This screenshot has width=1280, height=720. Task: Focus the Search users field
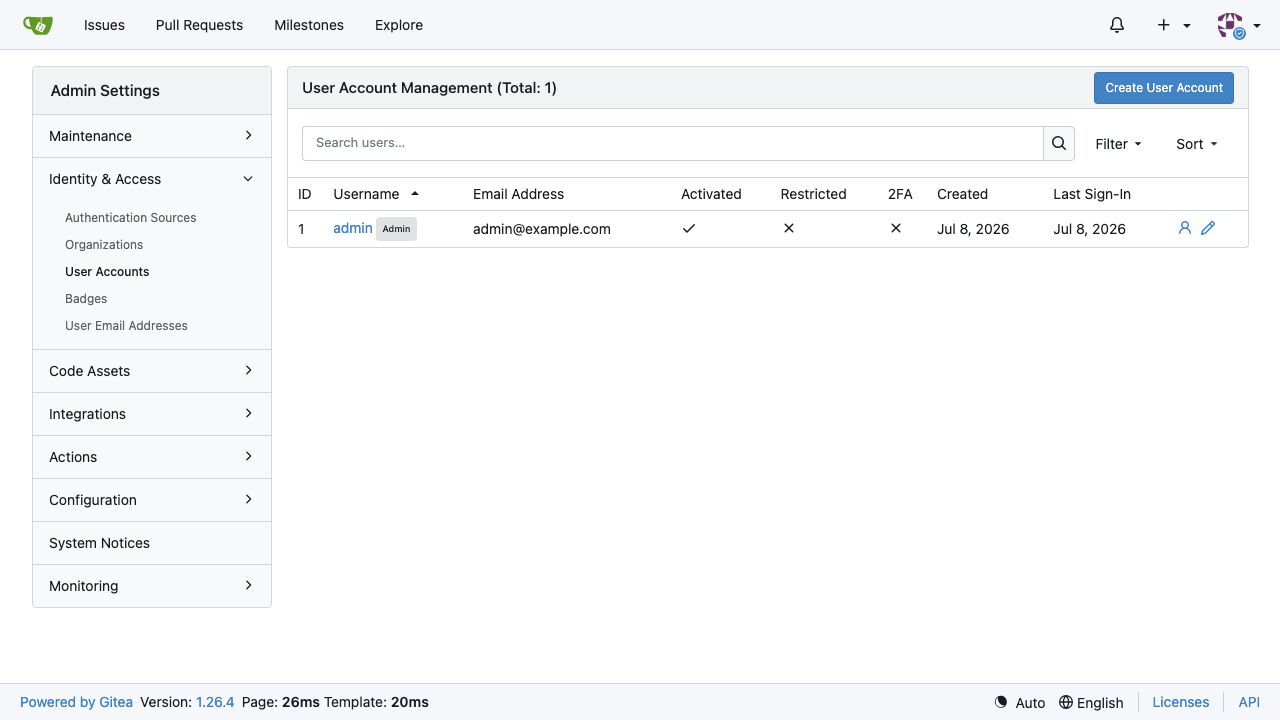click(x=673, y=143)
